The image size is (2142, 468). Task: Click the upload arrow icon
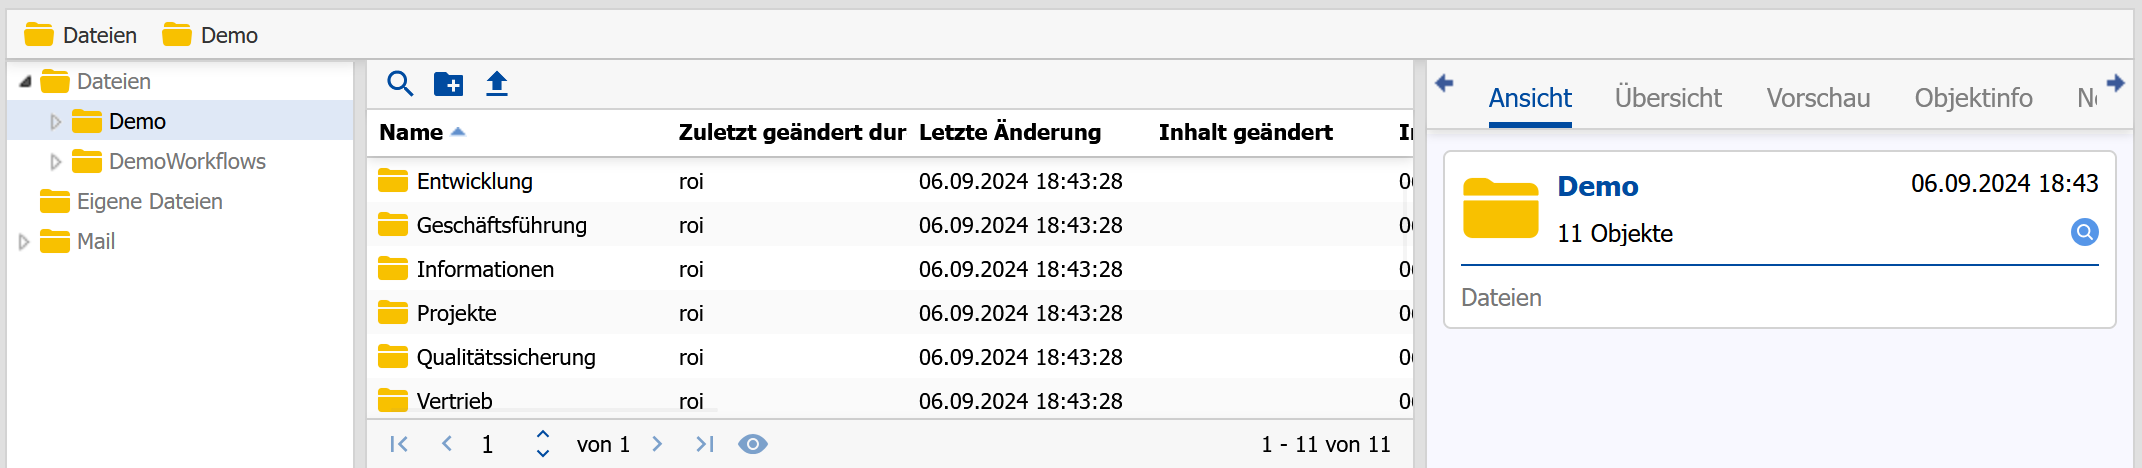click(497, 84)
